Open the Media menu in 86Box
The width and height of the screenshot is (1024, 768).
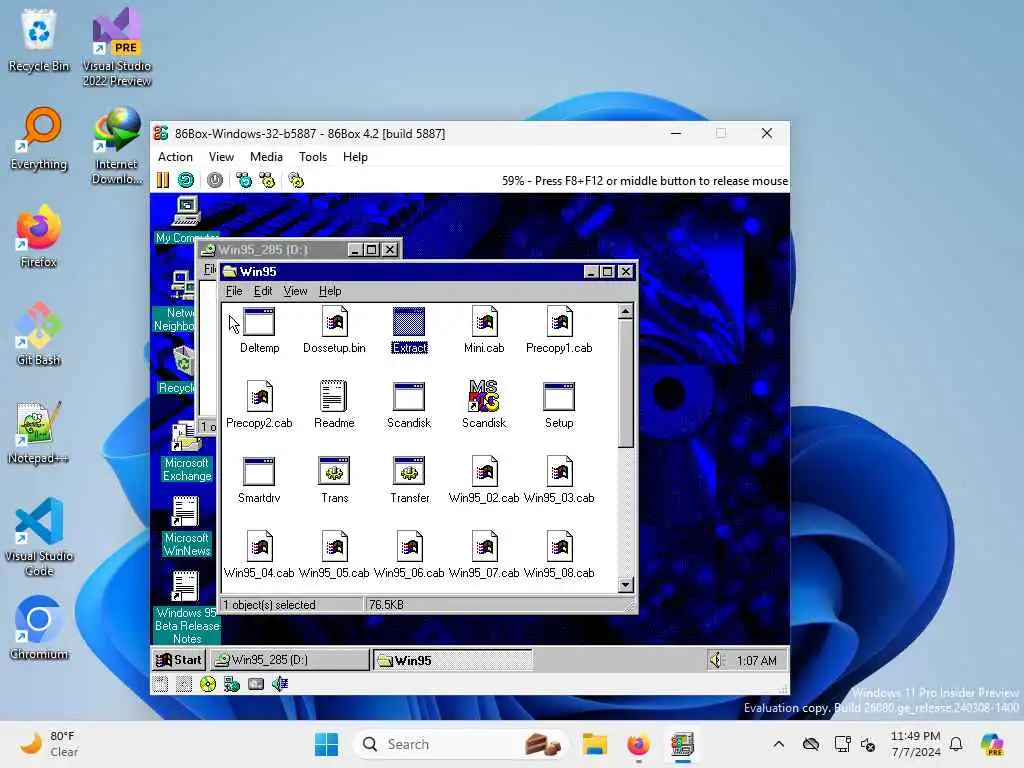coord(266,157)
